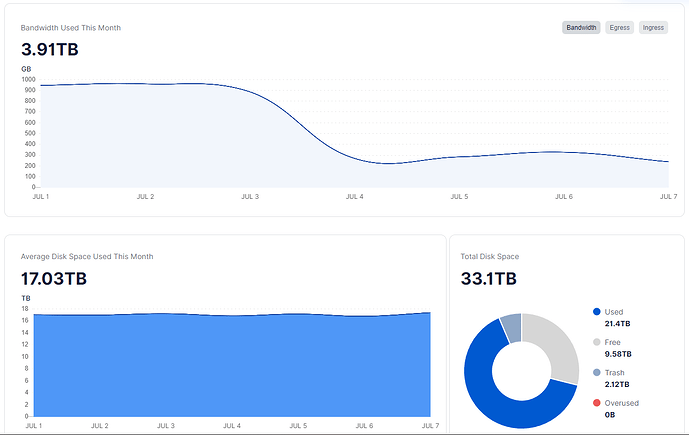This screenshot has height=435, width=689.
Task: Click the 2.12TB trash value
Action: pyautogui.click(x=618, y=384)
